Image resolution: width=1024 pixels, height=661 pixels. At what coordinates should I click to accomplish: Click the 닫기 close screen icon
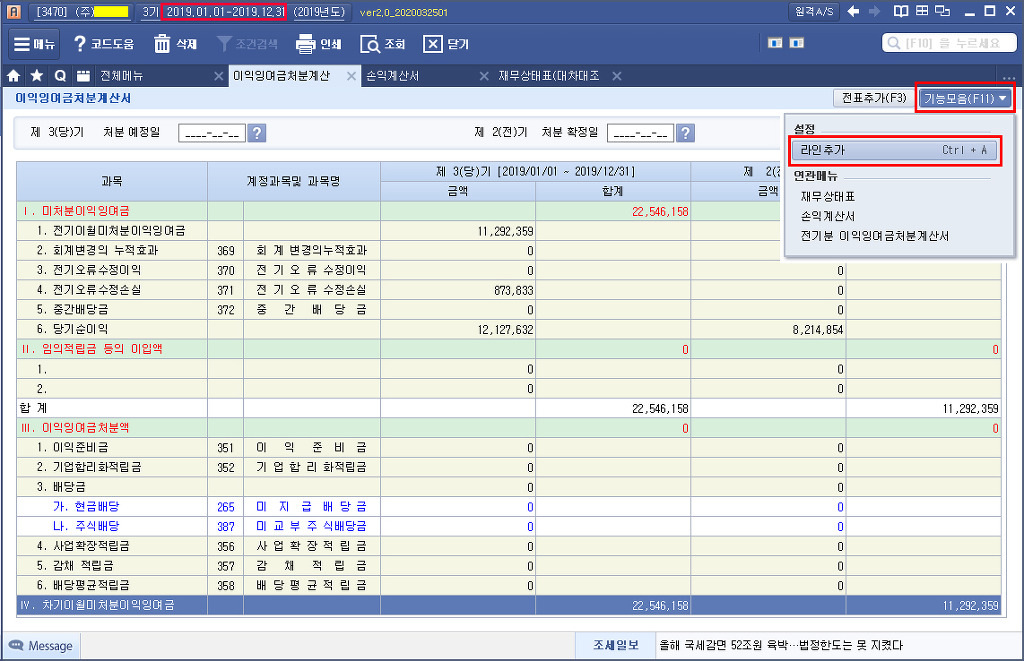[x=433, y=44]
